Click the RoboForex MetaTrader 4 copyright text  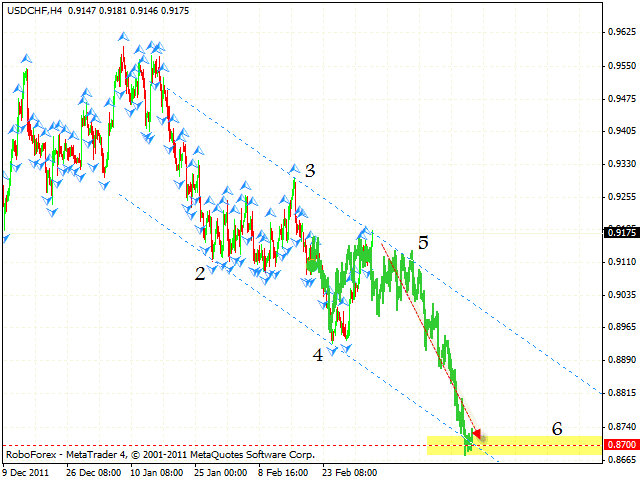click(x=160, y=454)
